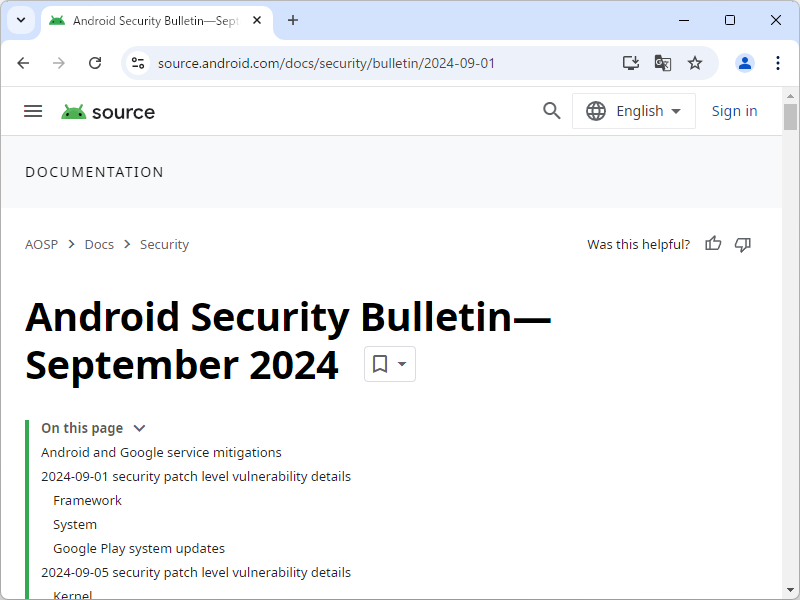Give thumbs down feedback on the page
Image resolution: width=800 pixels, height=600 pixels.
[743, 244]
